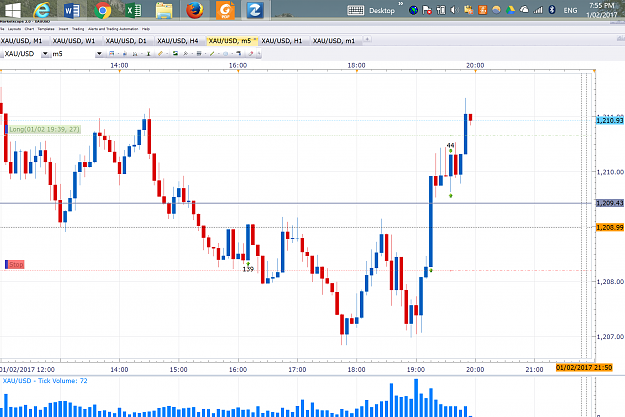Screen dimensions: 625x417
Task: Click the add new chart tab button
Action: point(368,39)
